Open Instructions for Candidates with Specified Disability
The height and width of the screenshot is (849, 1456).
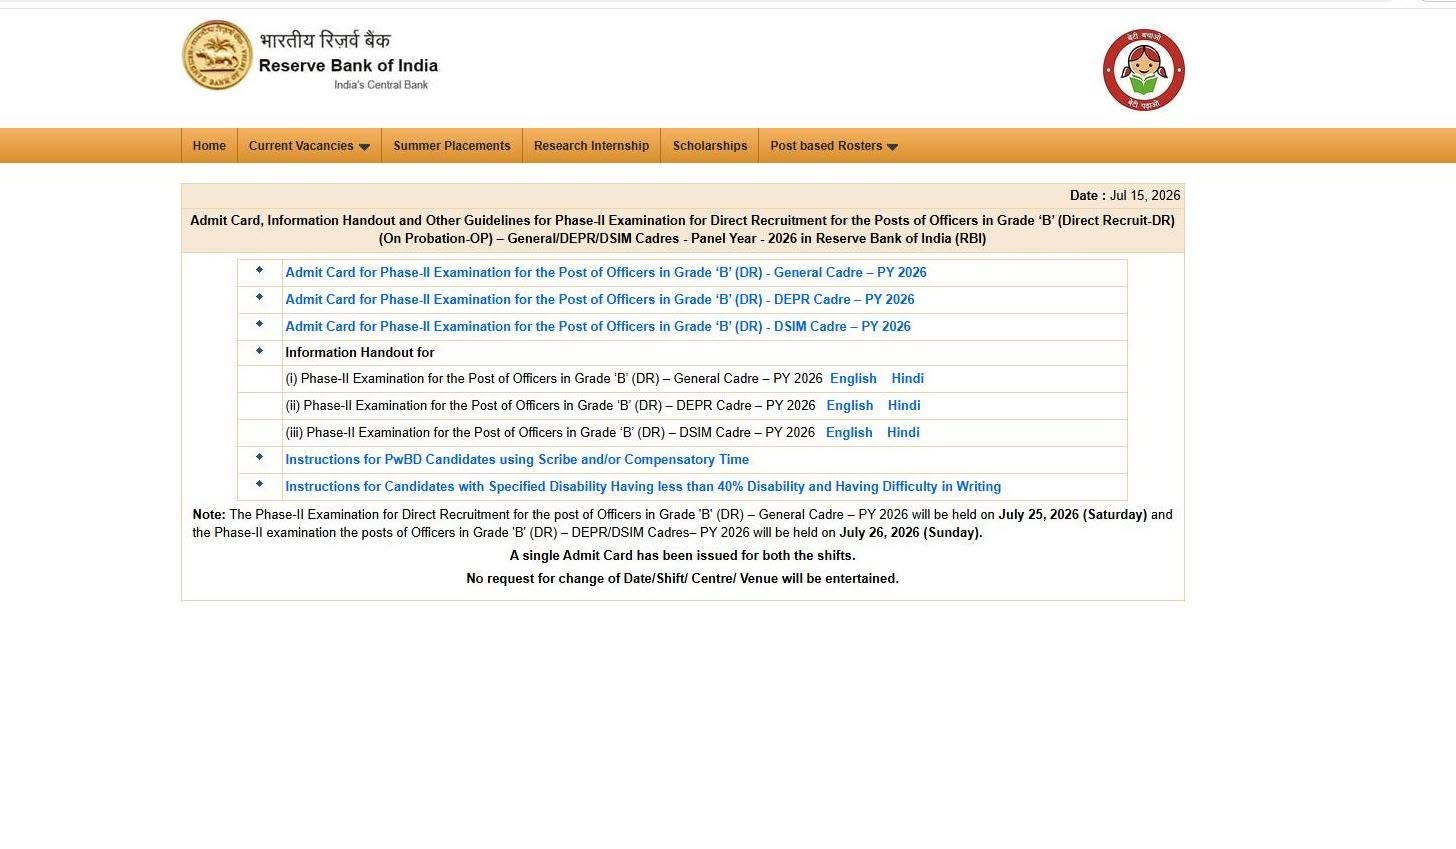click(x=643, y=487)
